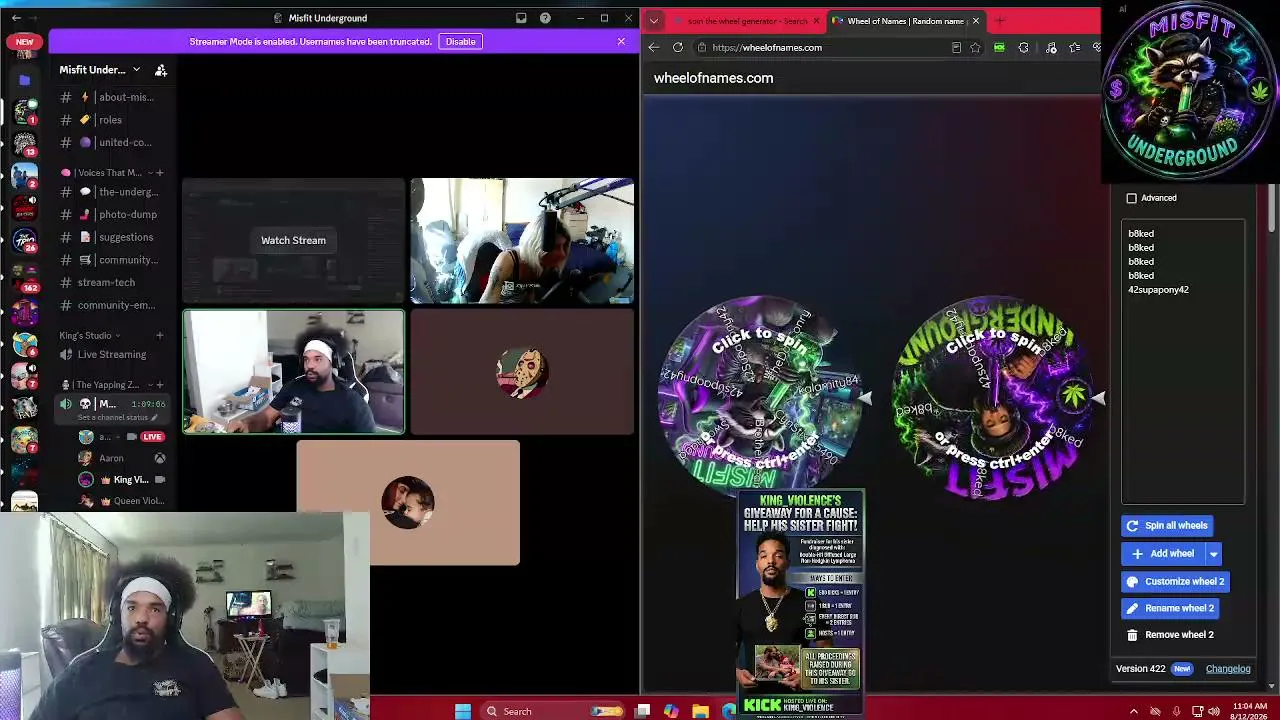Open the roles channel
Image resolution: width=1280 pixels, height=720 pixels.
[111, 120]
